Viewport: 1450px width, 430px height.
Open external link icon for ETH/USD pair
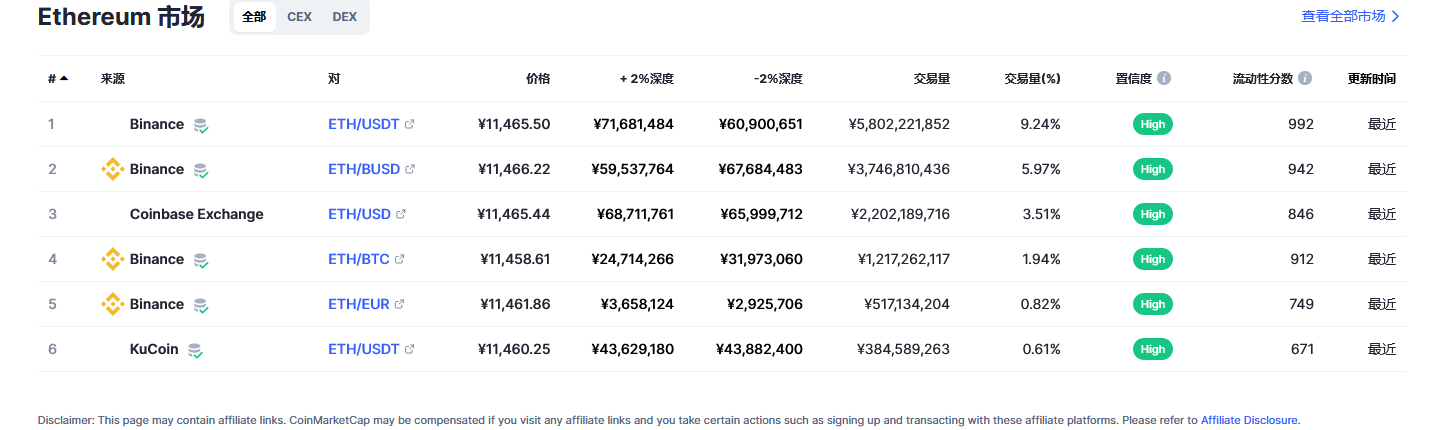pos(401,214)
